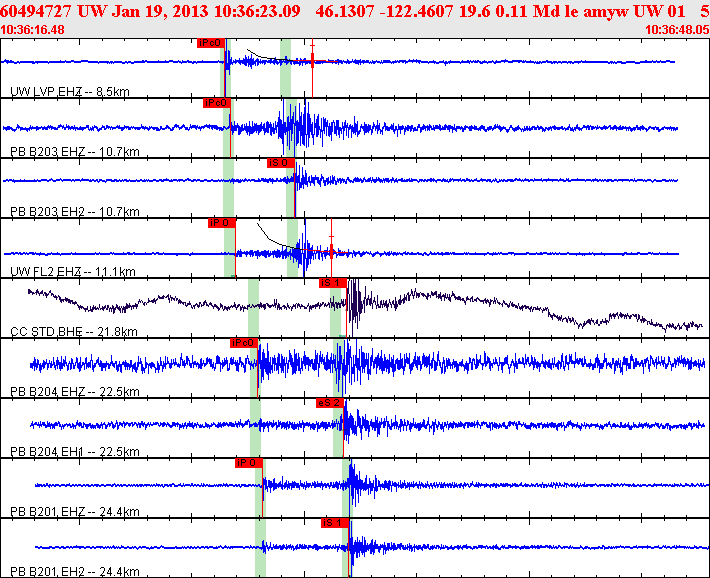This screenshot has height=578, width=710.
Task: Click the PB B204 EH1 -- 22.5km label
Action: click(x=75, y=452)
